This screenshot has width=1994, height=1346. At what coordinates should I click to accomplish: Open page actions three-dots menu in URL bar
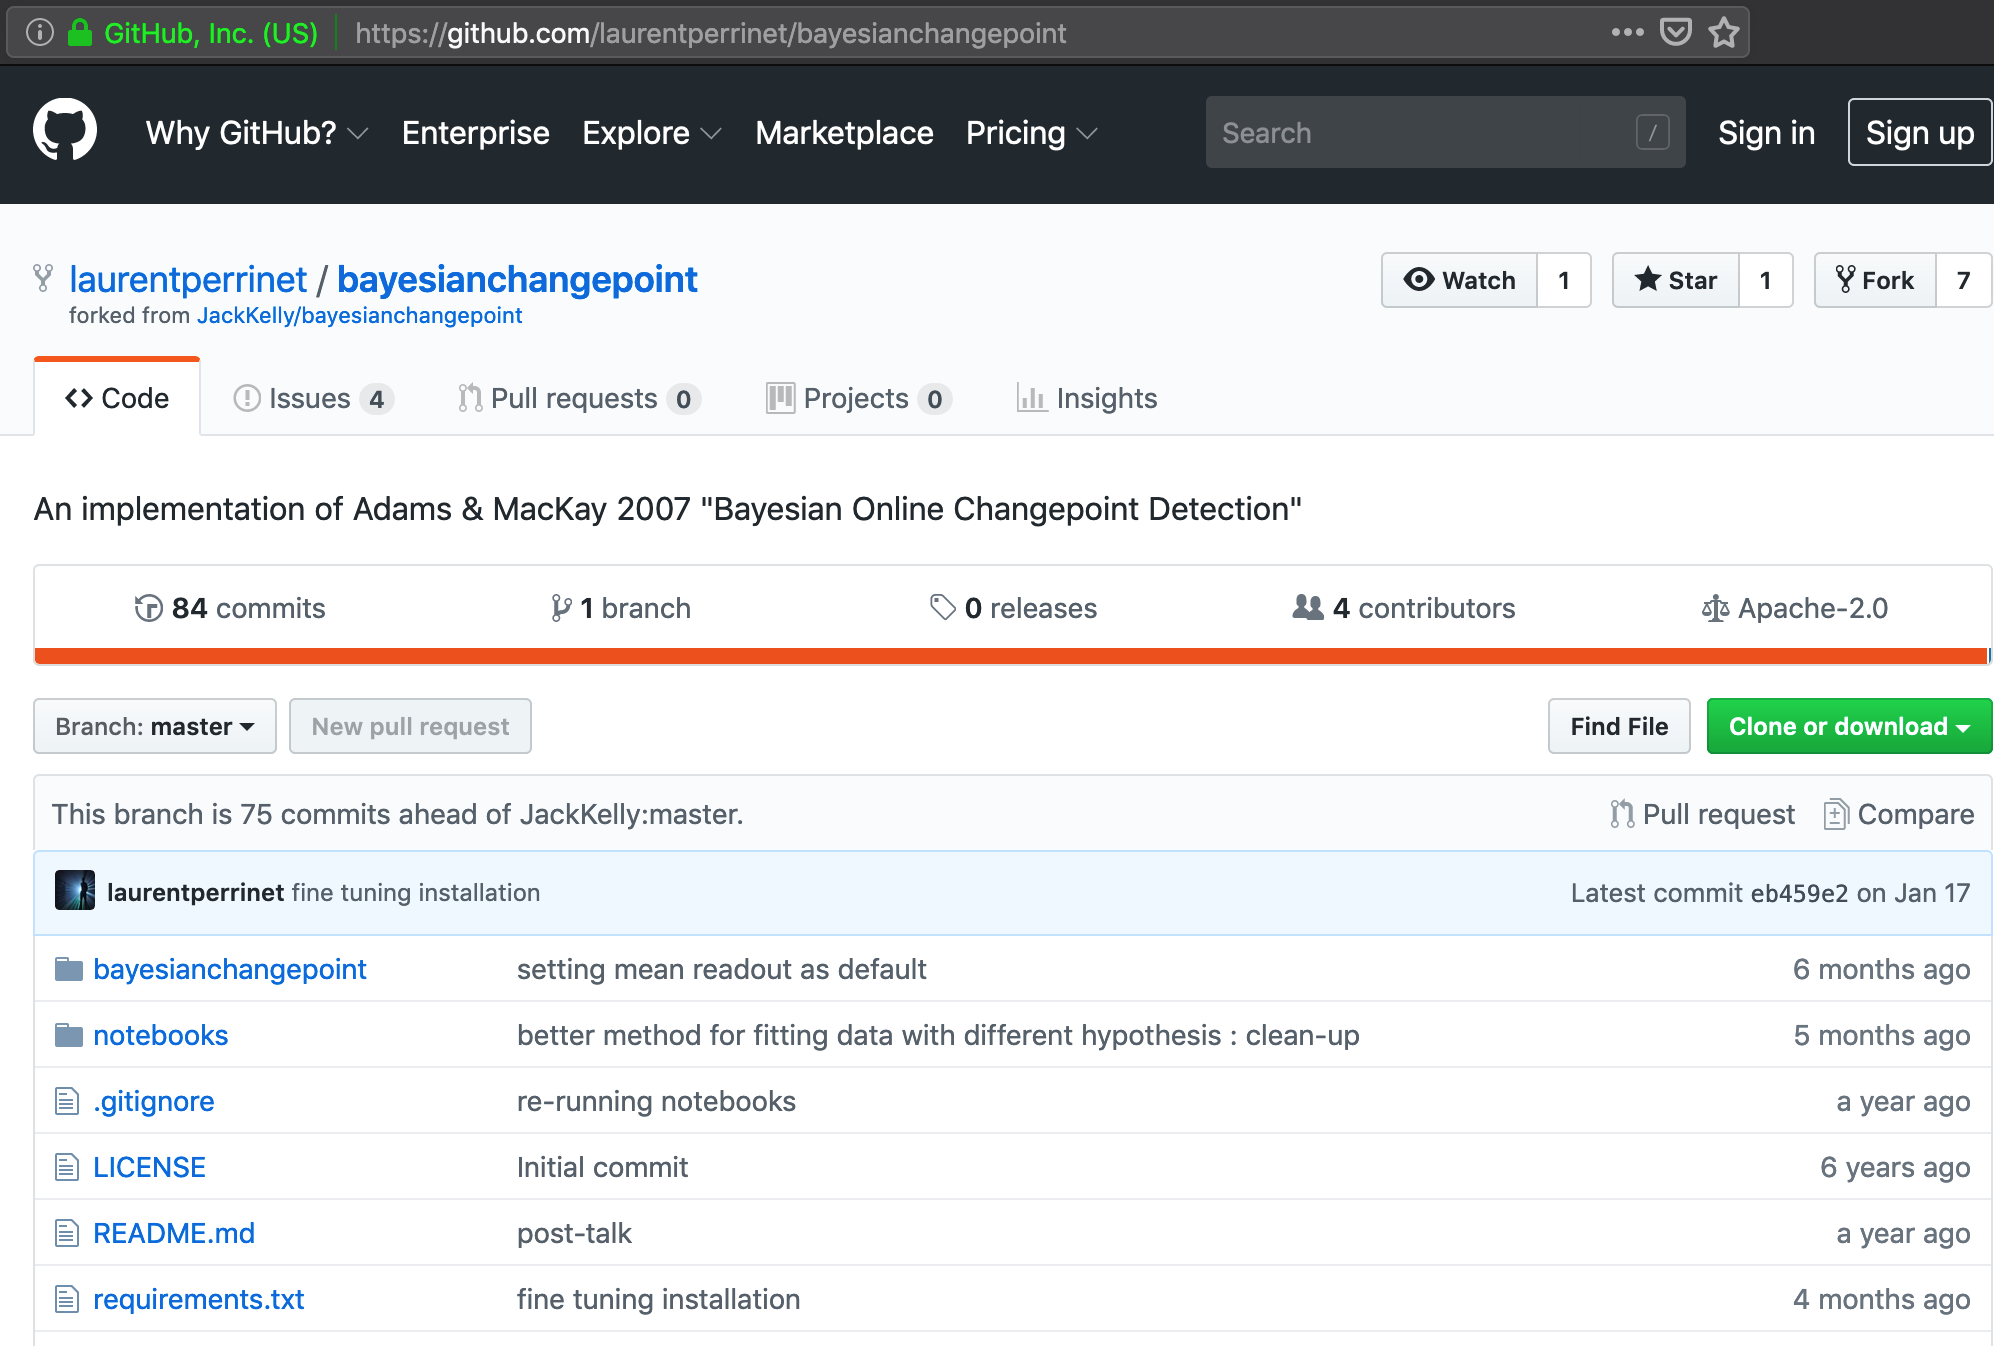click(x=1627, y=33)
